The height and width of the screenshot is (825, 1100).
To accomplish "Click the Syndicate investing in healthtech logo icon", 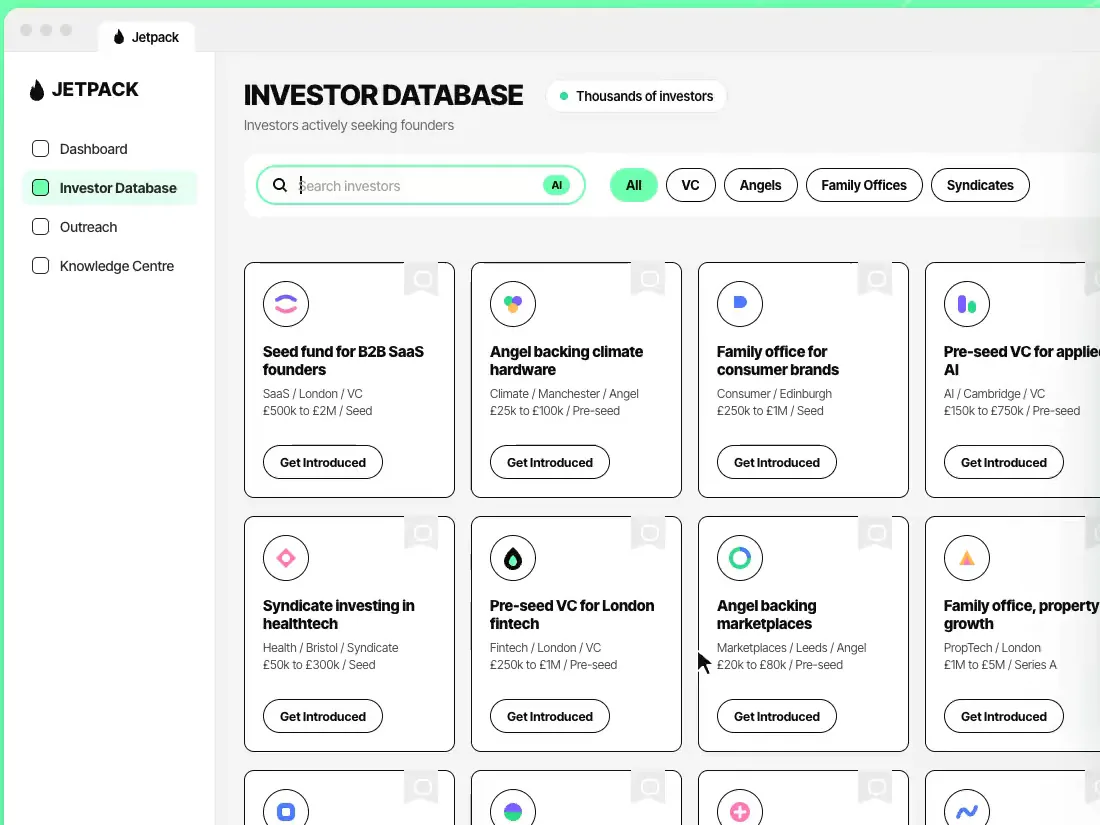I will point(286,558).
